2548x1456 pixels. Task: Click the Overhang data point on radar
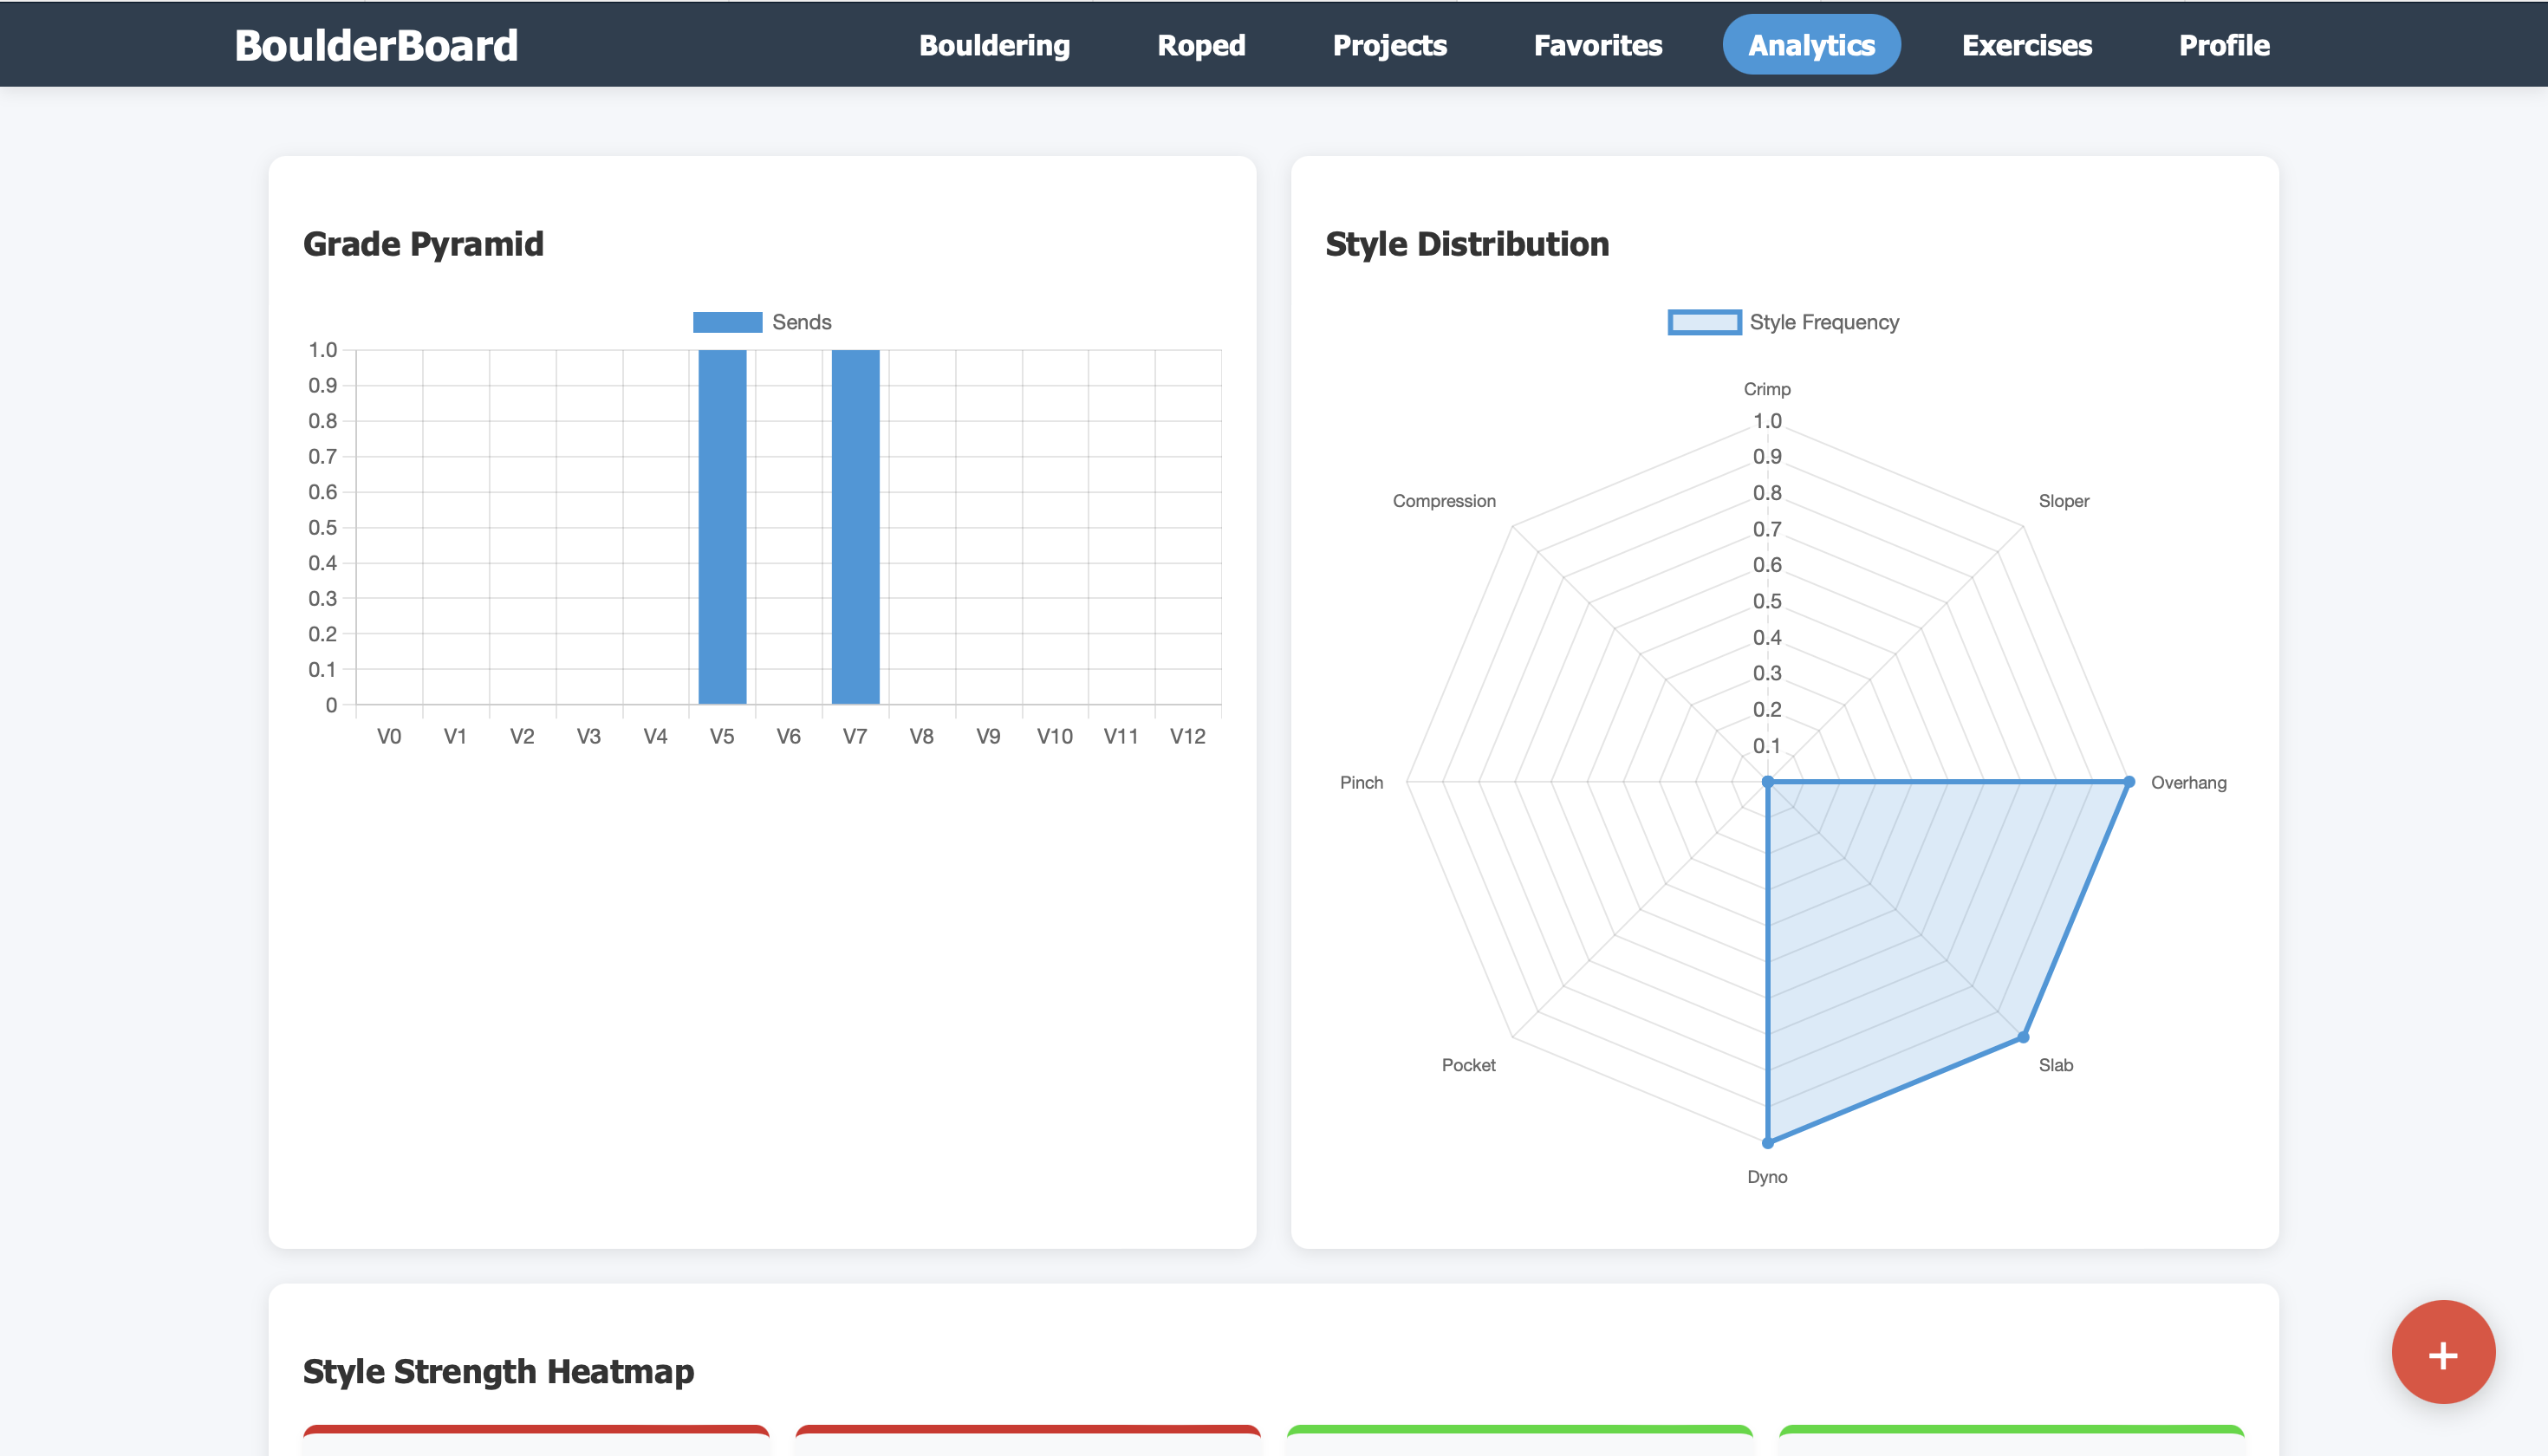pos(2128,782)
